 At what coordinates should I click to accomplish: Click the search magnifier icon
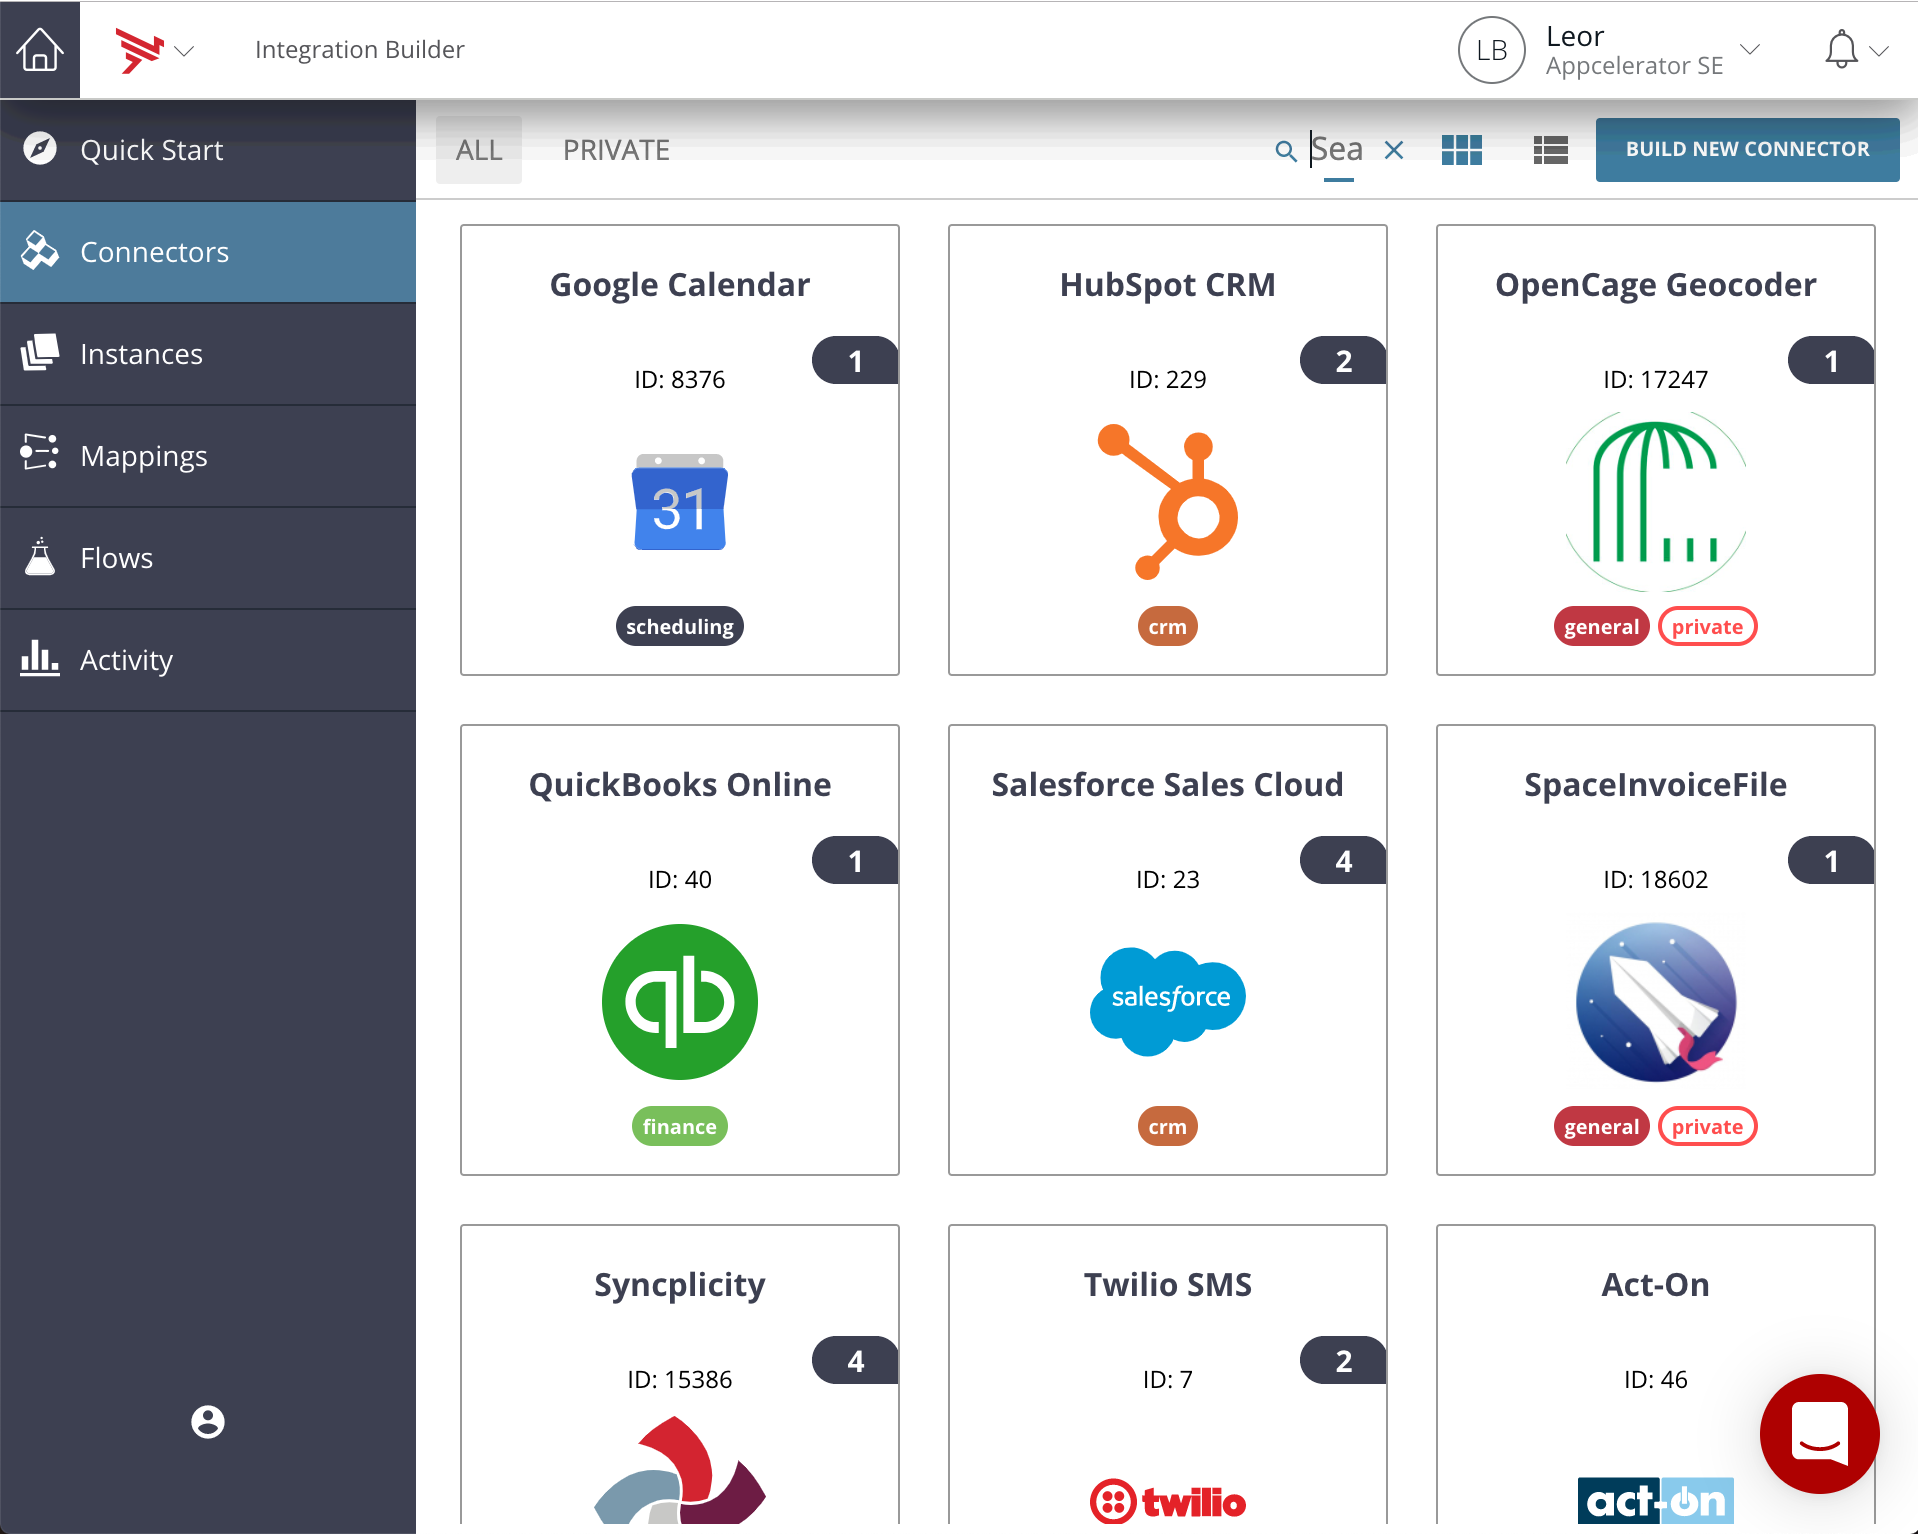click(1285, 151)
